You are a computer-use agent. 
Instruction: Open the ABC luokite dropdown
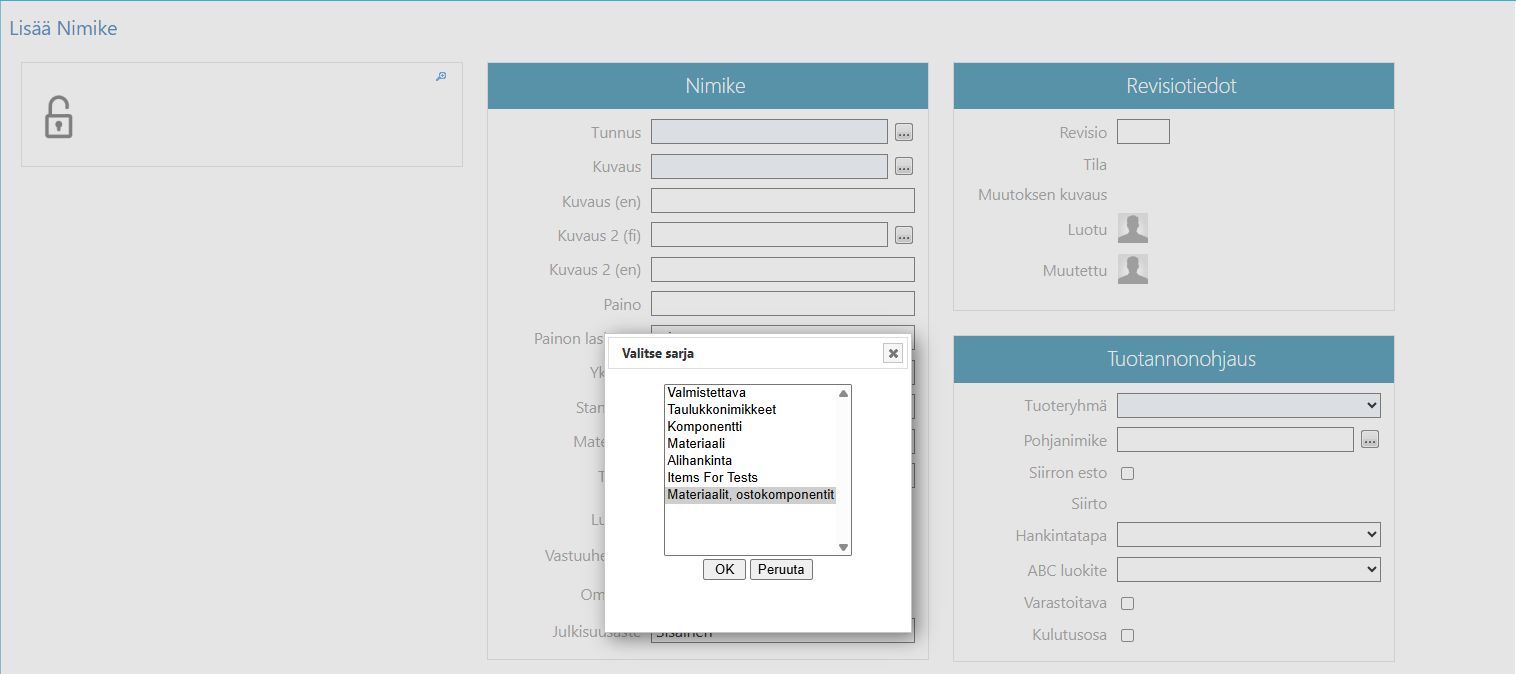pos(1248,569)
